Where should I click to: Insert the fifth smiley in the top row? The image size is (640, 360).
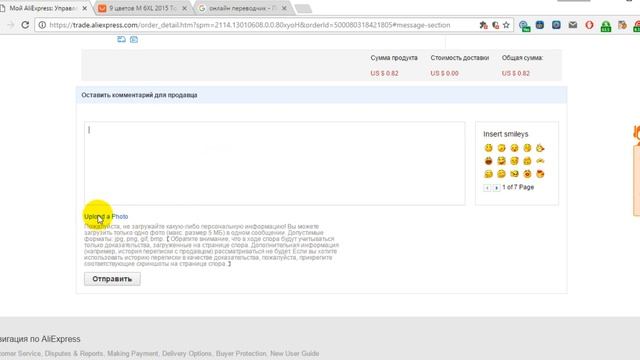coord(540,148)
